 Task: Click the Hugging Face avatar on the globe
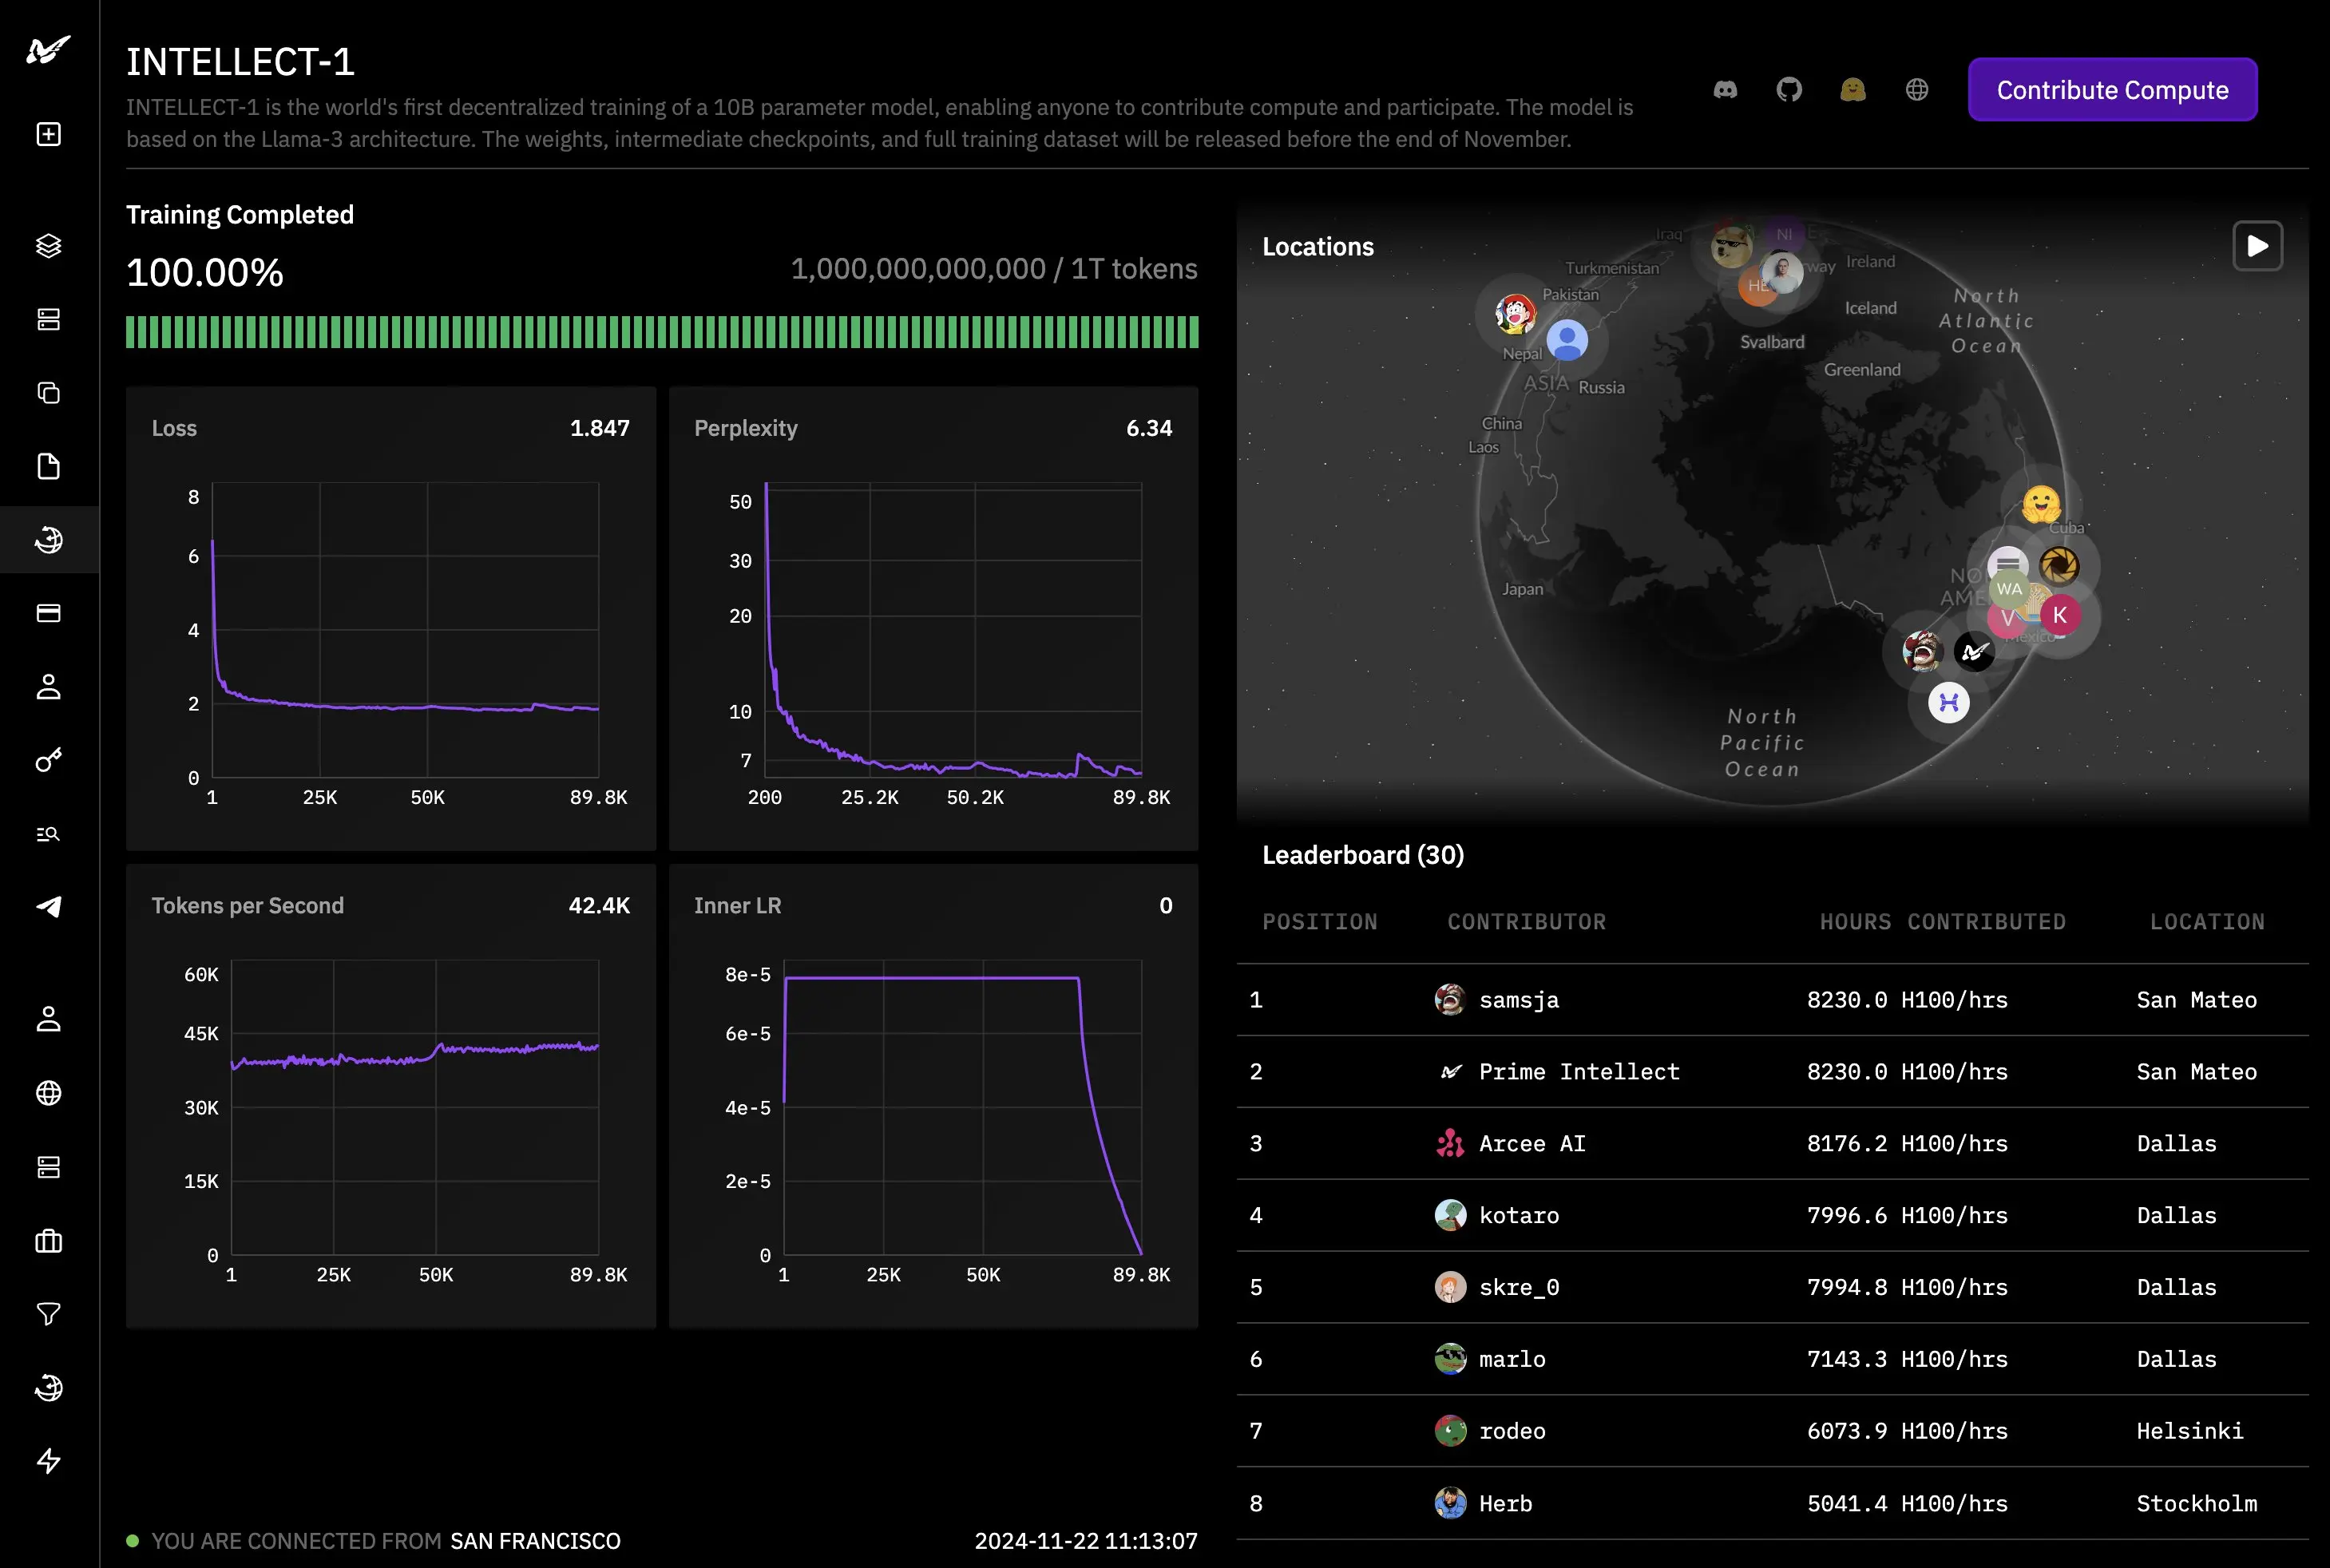click(2041, 504)
